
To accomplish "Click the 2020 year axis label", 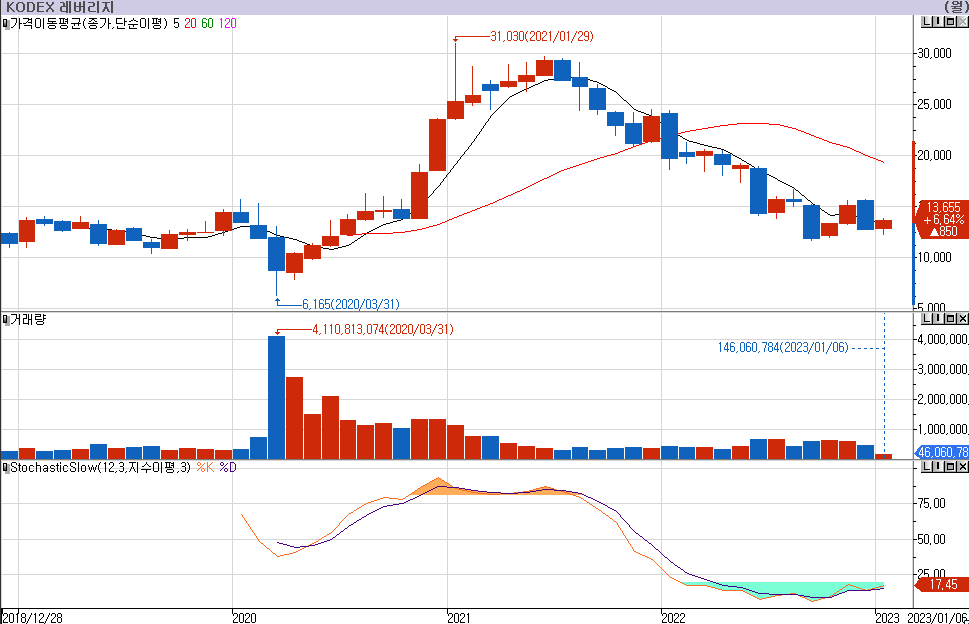I will (x=245, y=618).
